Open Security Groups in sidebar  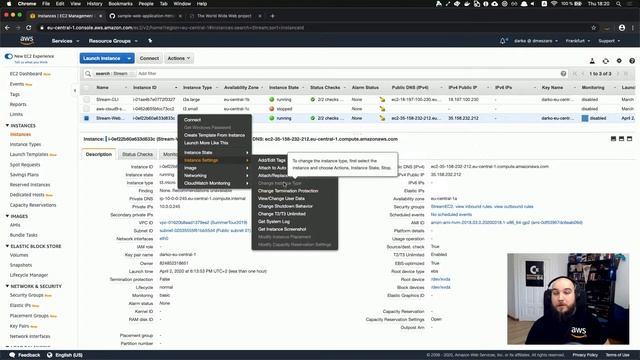(27, 295)
